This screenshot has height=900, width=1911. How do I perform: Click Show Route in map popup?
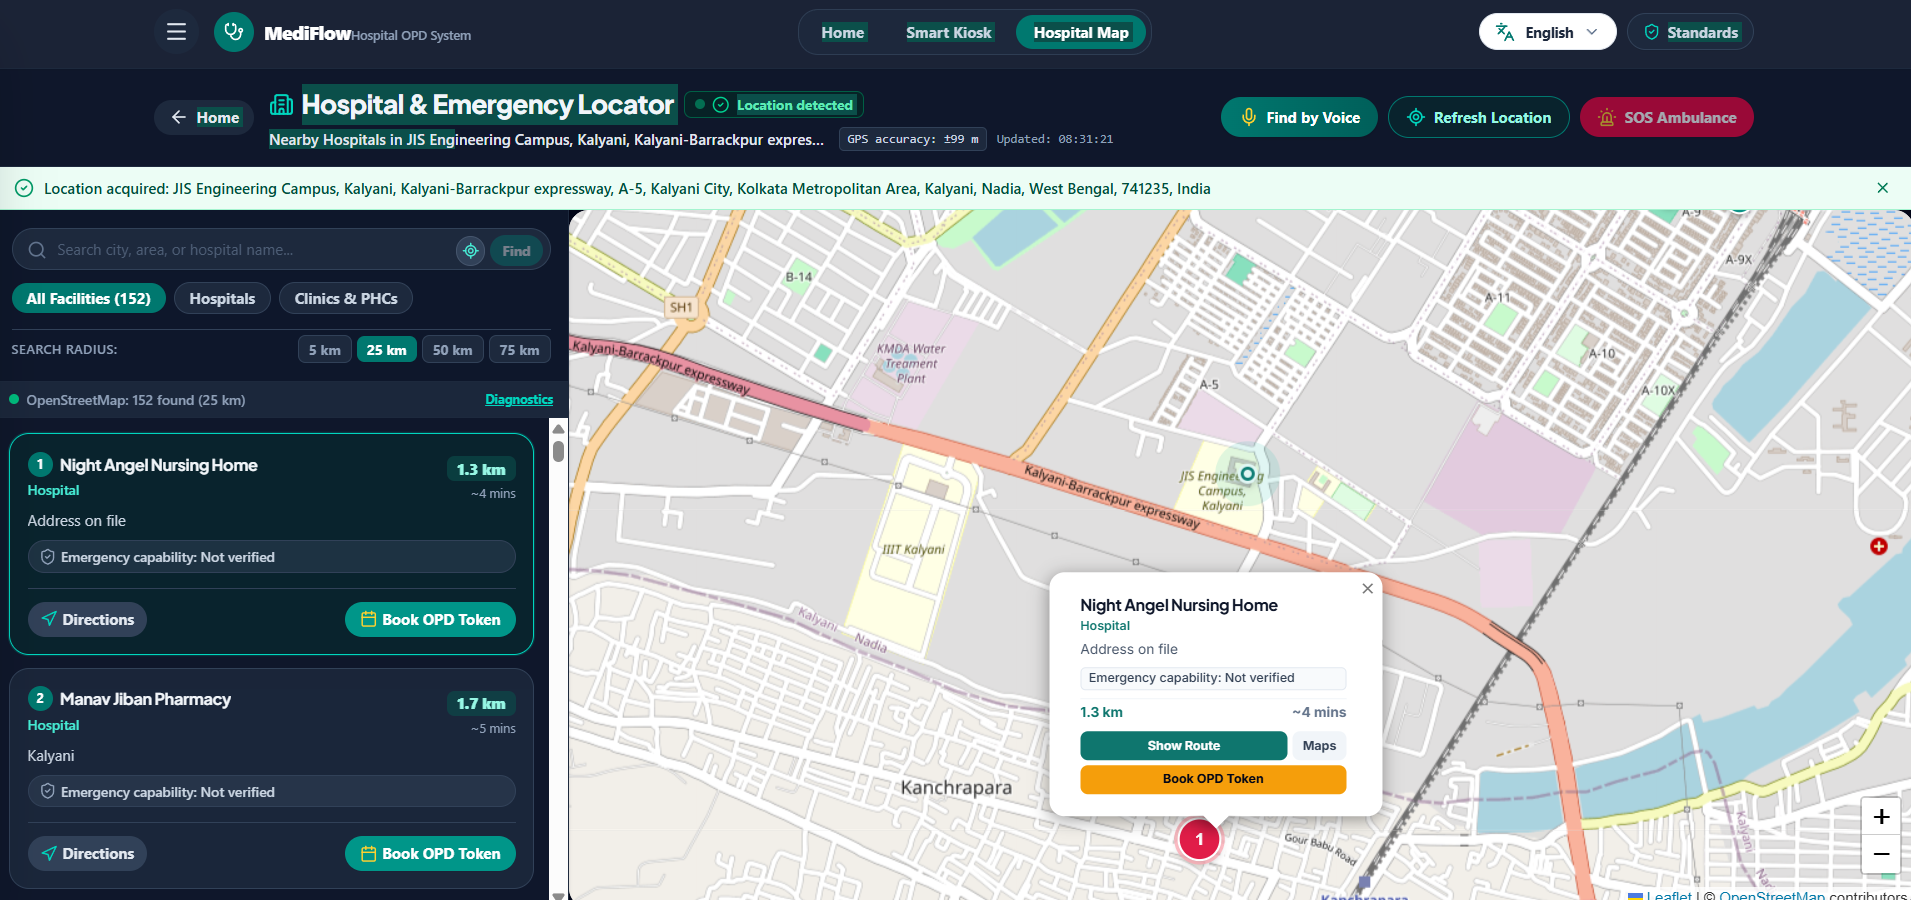(1183, 745)
